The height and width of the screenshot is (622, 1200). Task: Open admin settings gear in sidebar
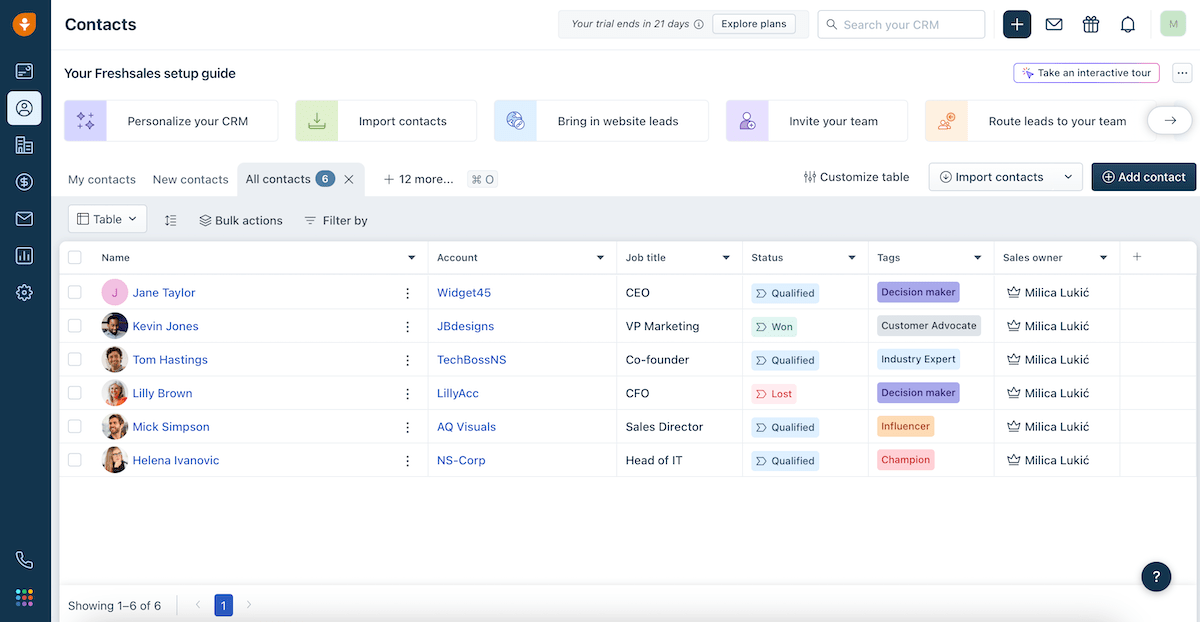(24, 293)
